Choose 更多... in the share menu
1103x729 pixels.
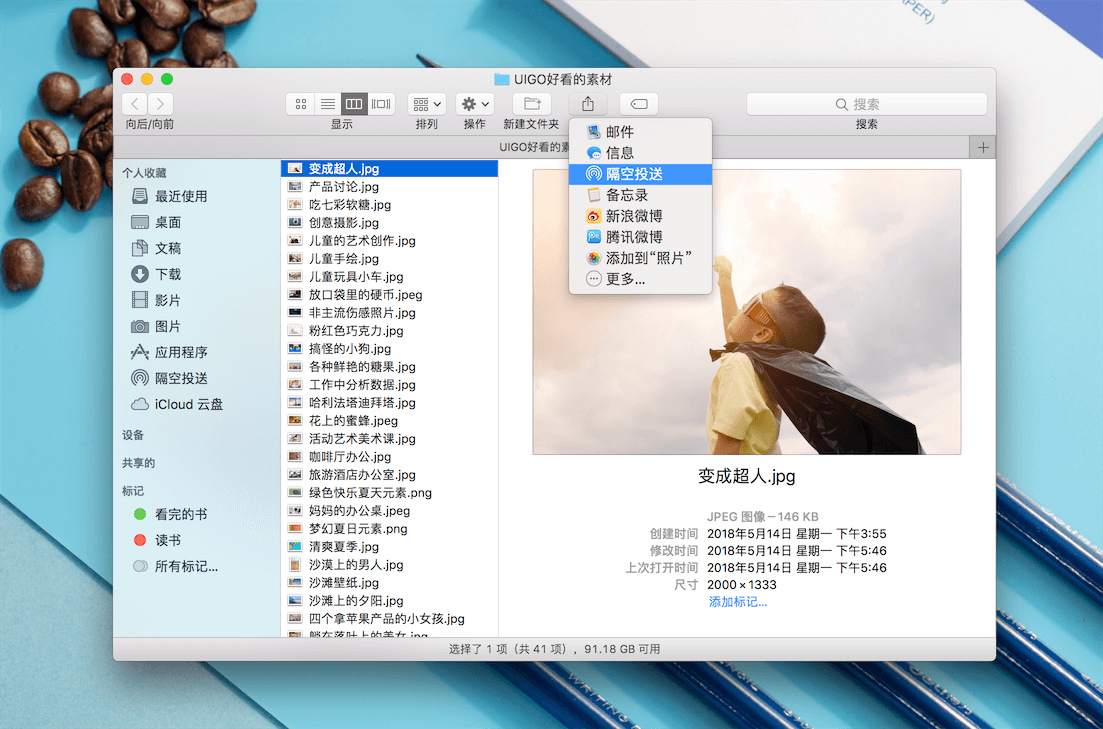pos(640,279)
